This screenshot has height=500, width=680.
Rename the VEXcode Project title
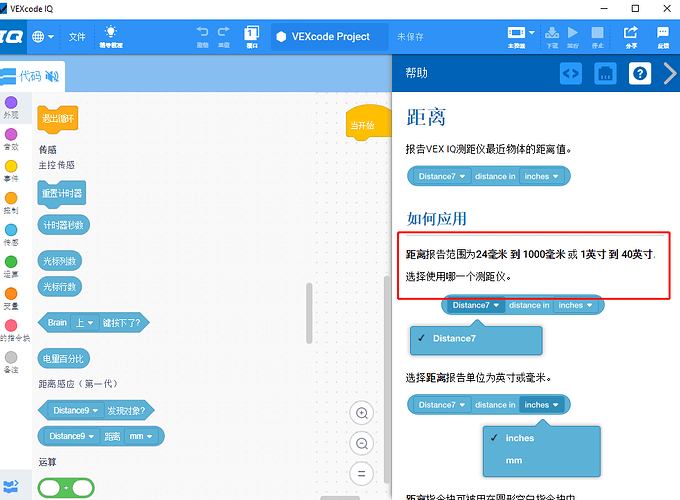click(x=330, y=37)
